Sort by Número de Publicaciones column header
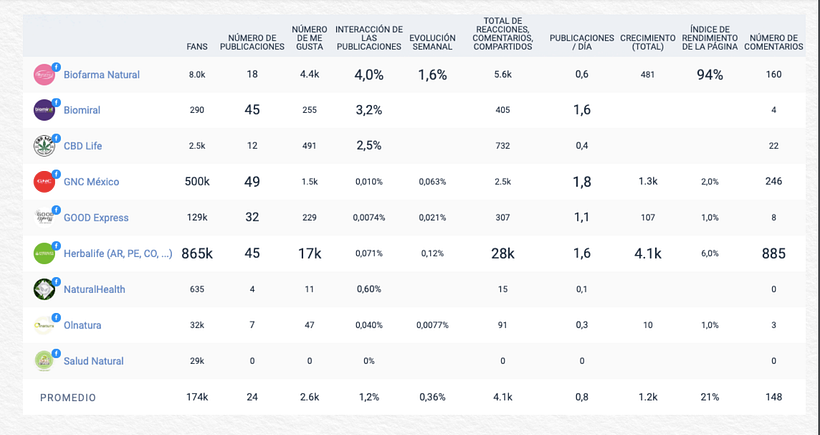The width and height of the screenshot is (820, 435). click(252, 42)
